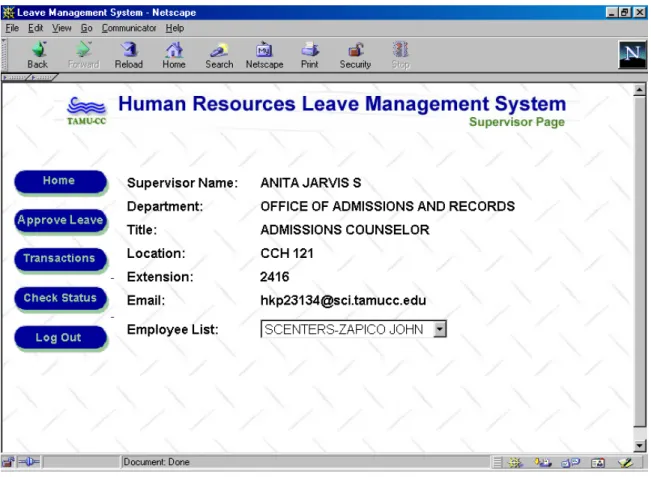Collapse the navigation toolbar handle
This screenshot has height=477, width=651.
click(x=4, y=55)
